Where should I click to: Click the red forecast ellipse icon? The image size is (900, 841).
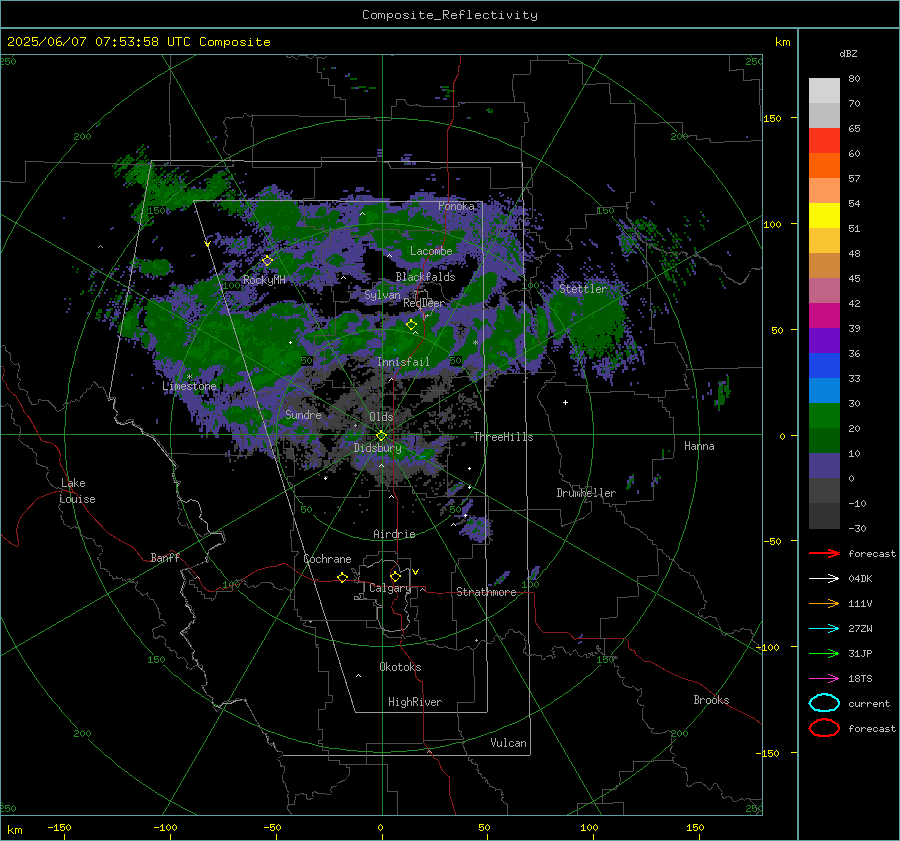coord(824,728)
